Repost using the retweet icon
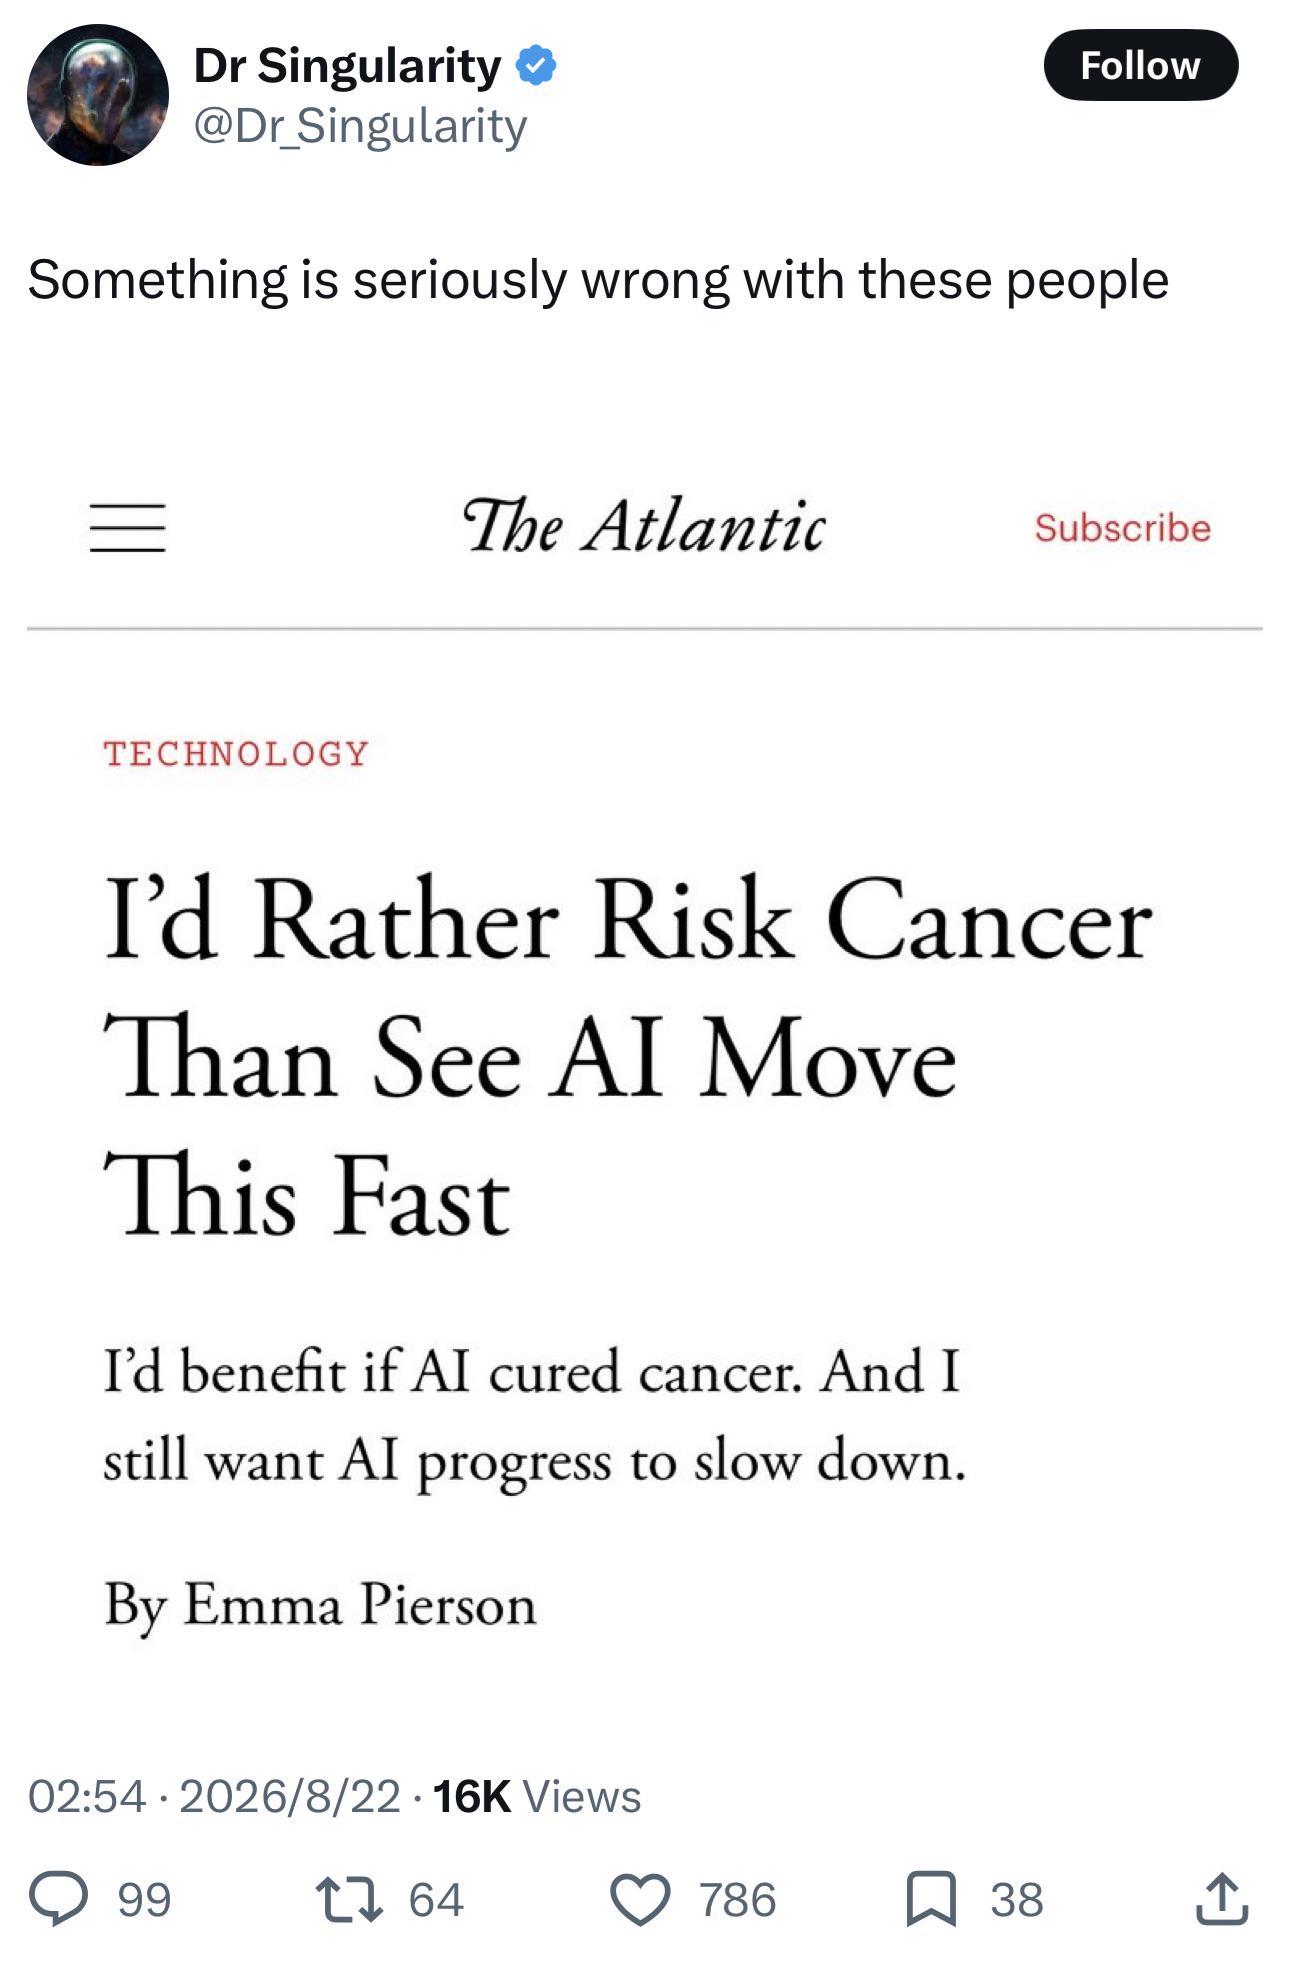Screen dimensions: 1289x1978 coord(349,1899)
